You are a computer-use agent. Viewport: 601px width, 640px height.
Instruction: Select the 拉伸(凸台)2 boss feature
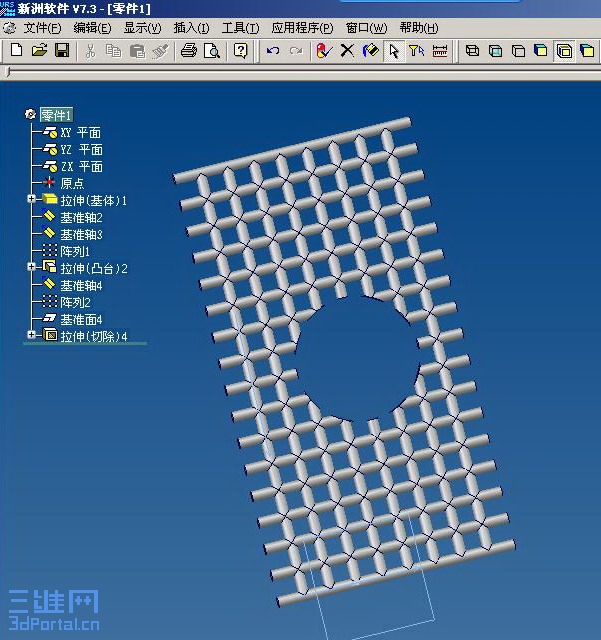94,269
